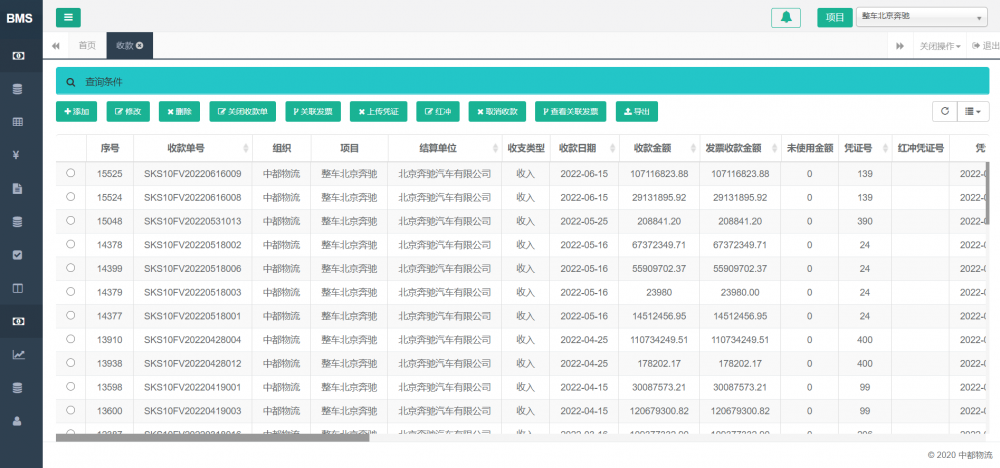The image size is (1000, 468).
Task: Click the 关闭收款单 button
Action: point(243,112)
